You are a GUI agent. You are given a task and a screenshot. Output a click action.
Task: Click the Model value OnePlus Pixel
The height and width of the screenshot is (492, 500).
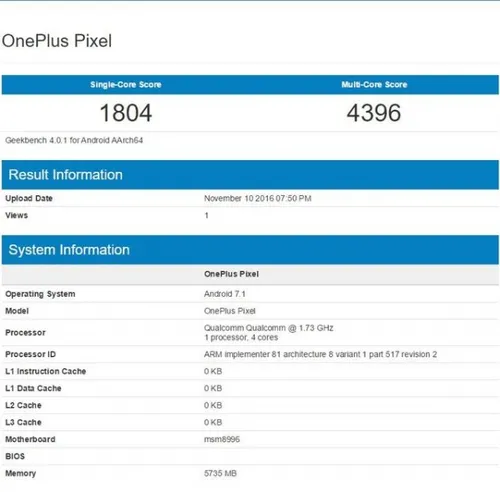click(230, 311)
